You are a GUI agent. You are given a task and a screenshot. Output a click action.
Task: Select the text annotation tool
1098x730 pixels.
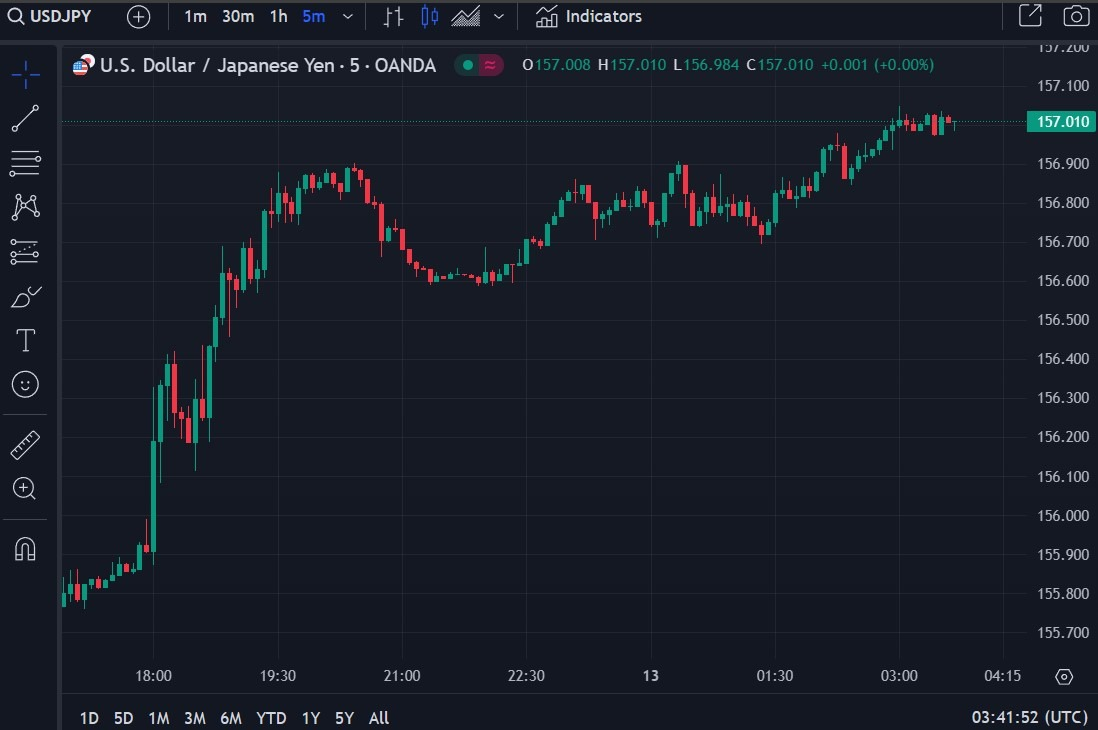[25, 340]
